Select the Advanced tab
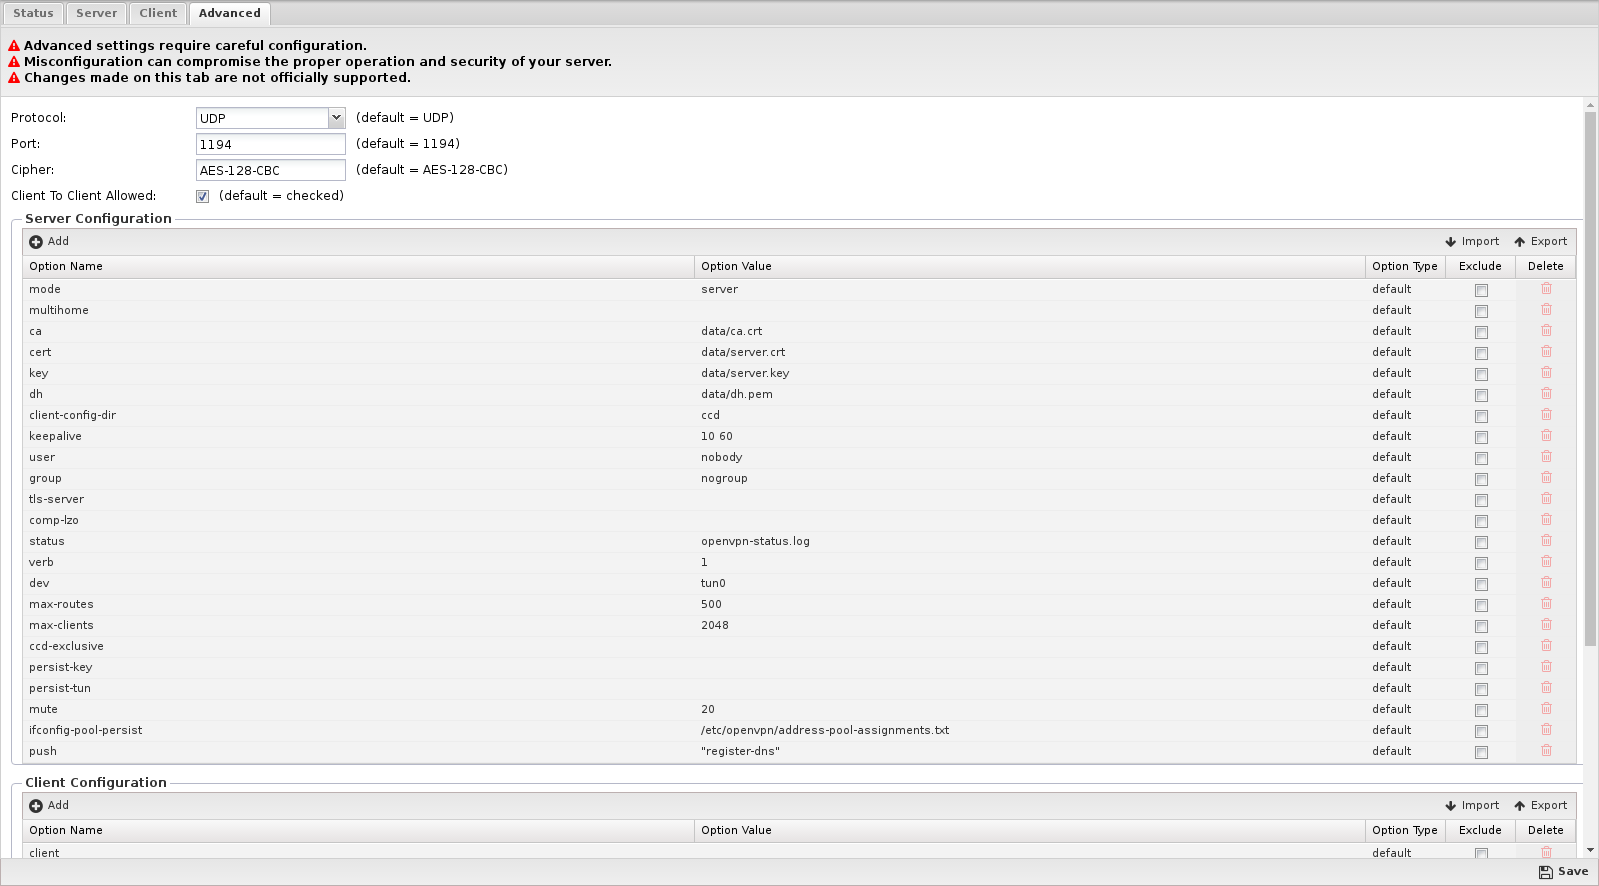 click(x=229, y=13)
